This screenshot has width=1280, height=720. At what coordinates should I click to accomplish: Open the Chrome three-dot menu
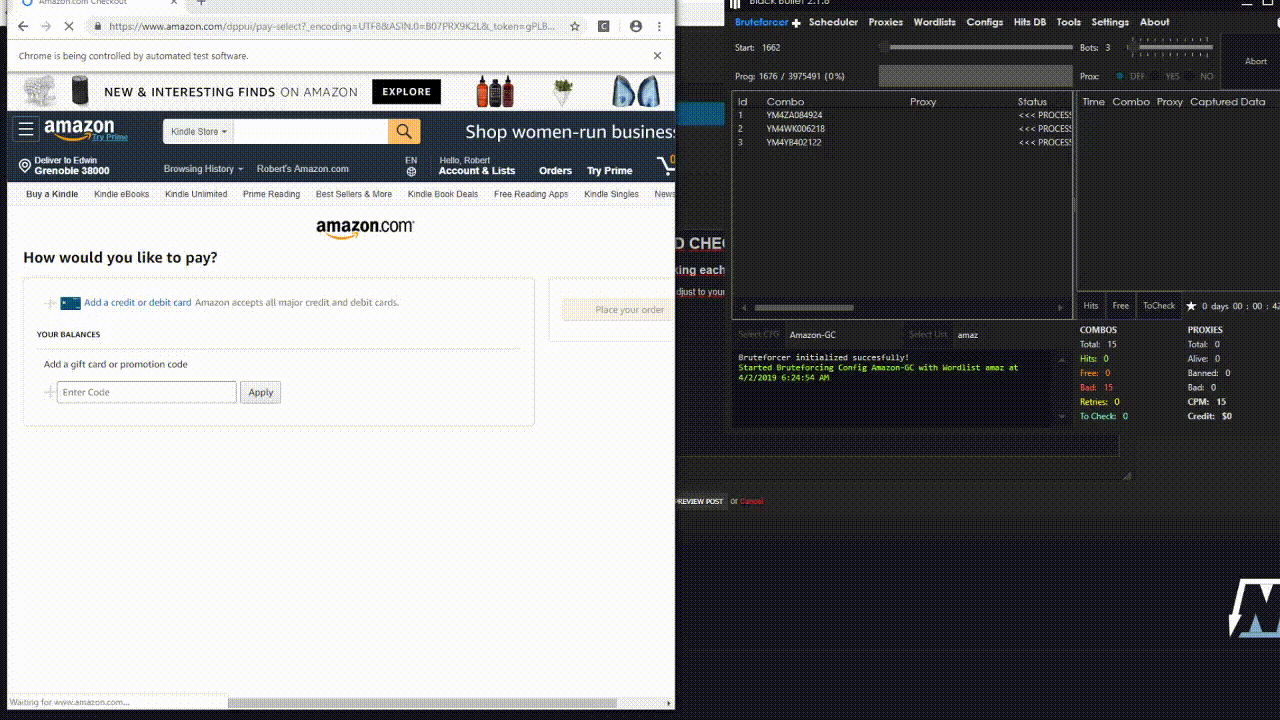click(x=659, y=27)
